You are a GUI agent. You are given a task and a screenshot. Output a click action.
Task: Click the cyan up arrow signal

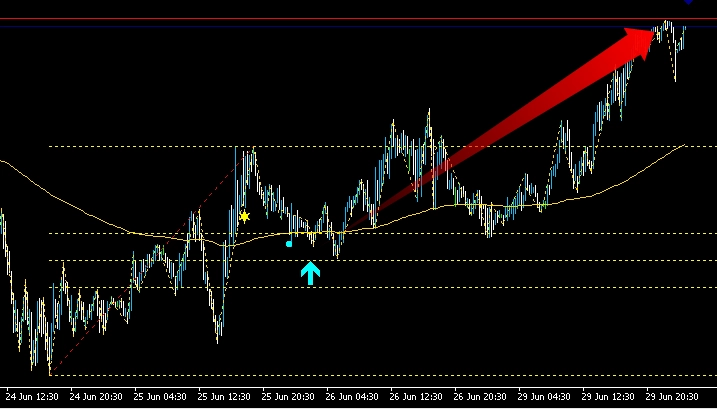pyautogui.click(x=310, y=273)
